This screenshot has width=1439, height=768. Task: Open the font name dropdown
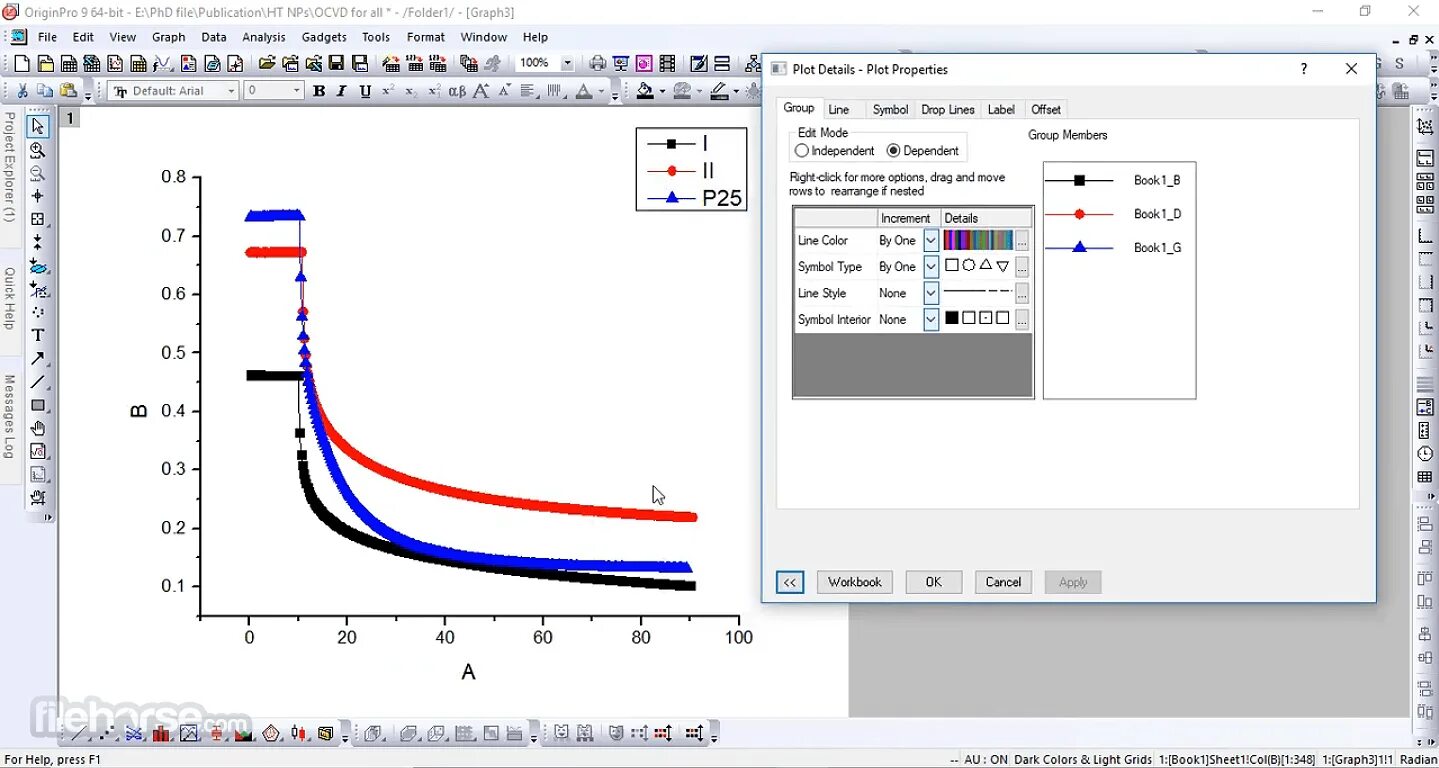coord(231,91)
